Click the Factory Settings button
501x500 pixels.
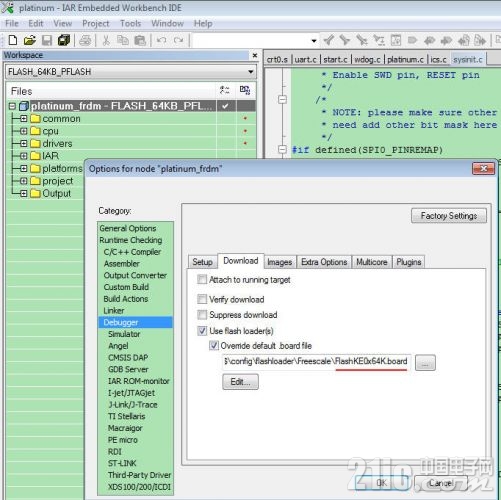click(449, 216)
